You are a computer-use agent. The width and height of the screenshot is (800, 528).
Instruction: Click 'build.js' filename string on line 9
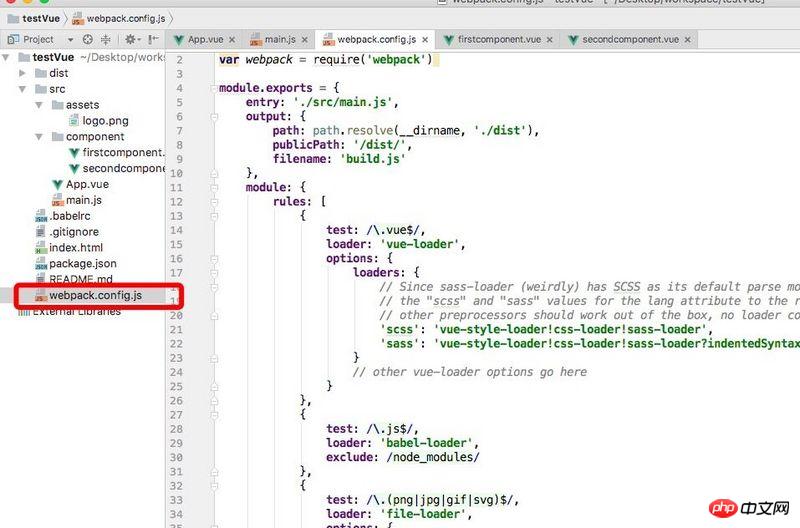click(x=372, y=159)
